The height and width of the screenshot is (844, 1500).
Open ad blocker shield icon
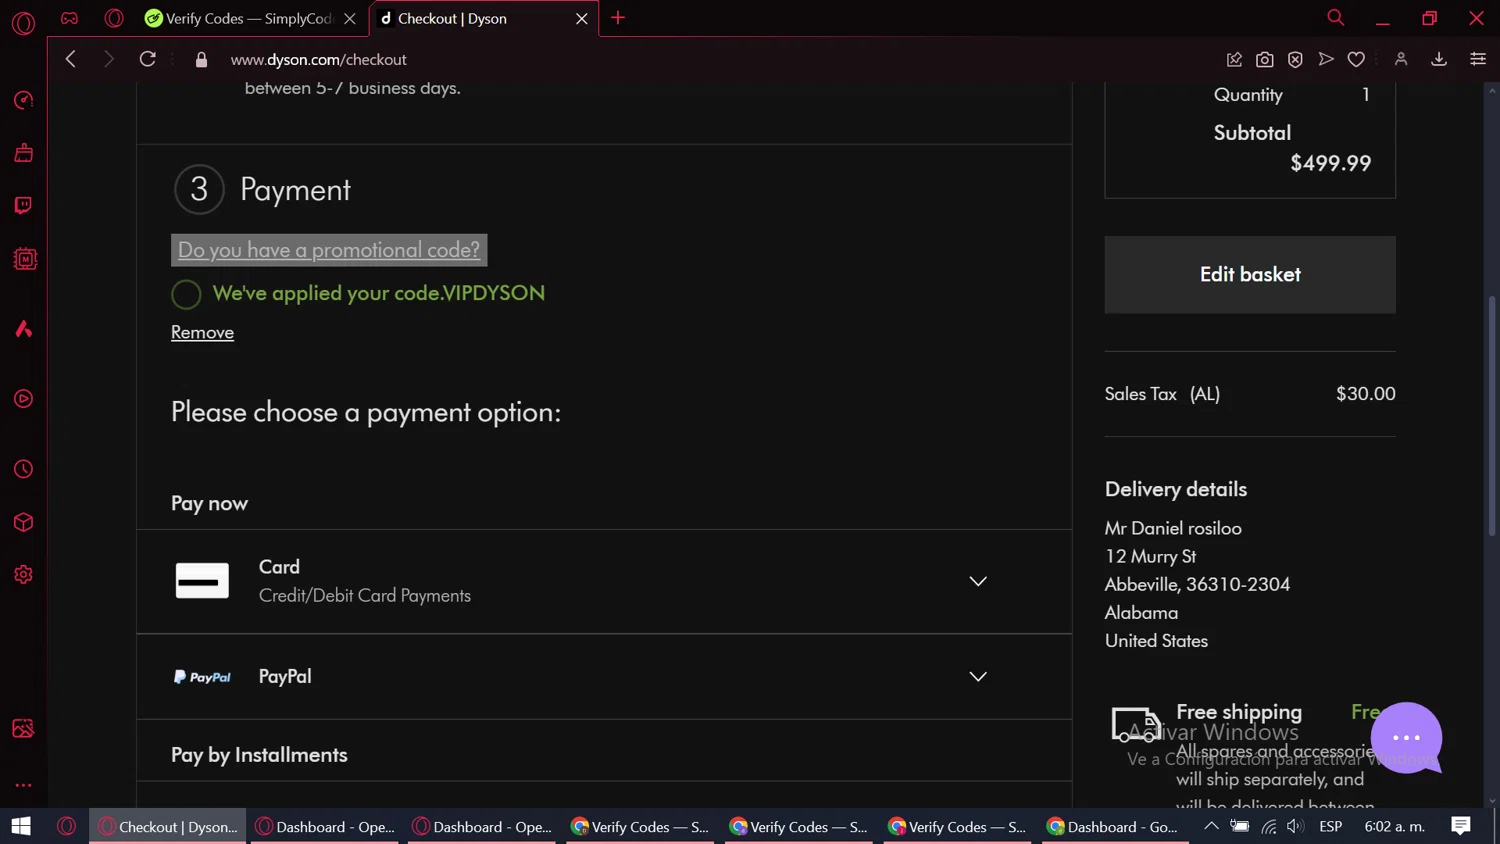click(x=1295, y=60)
